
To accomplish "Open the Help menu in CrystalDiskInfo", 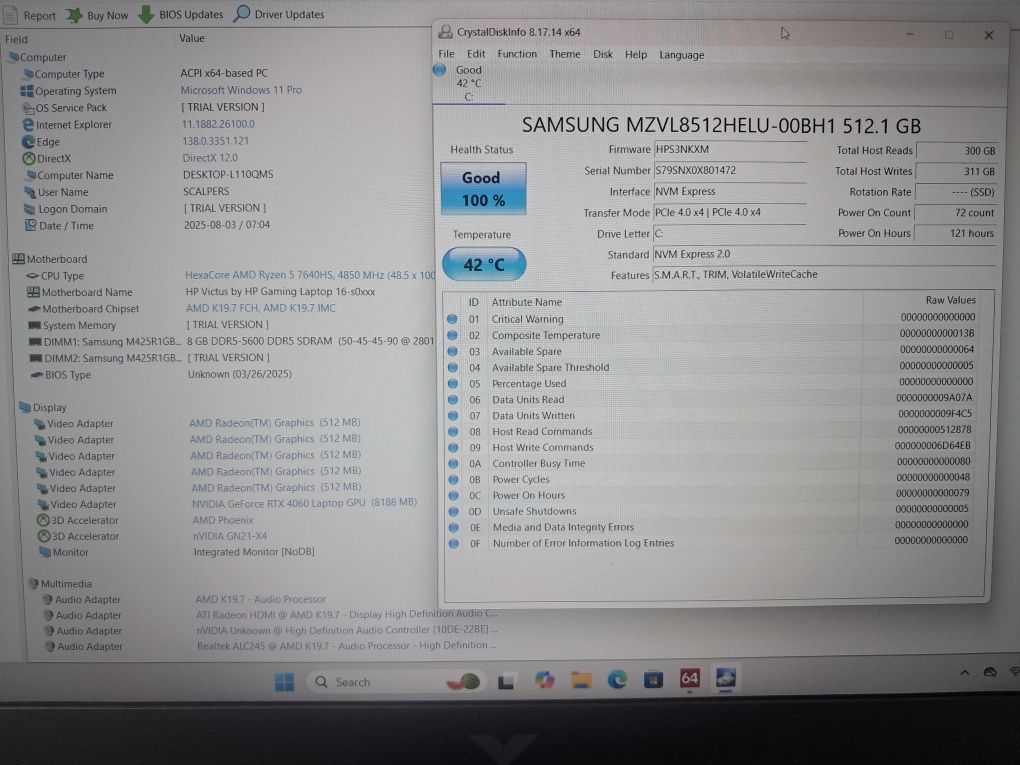I will [636, 55].
